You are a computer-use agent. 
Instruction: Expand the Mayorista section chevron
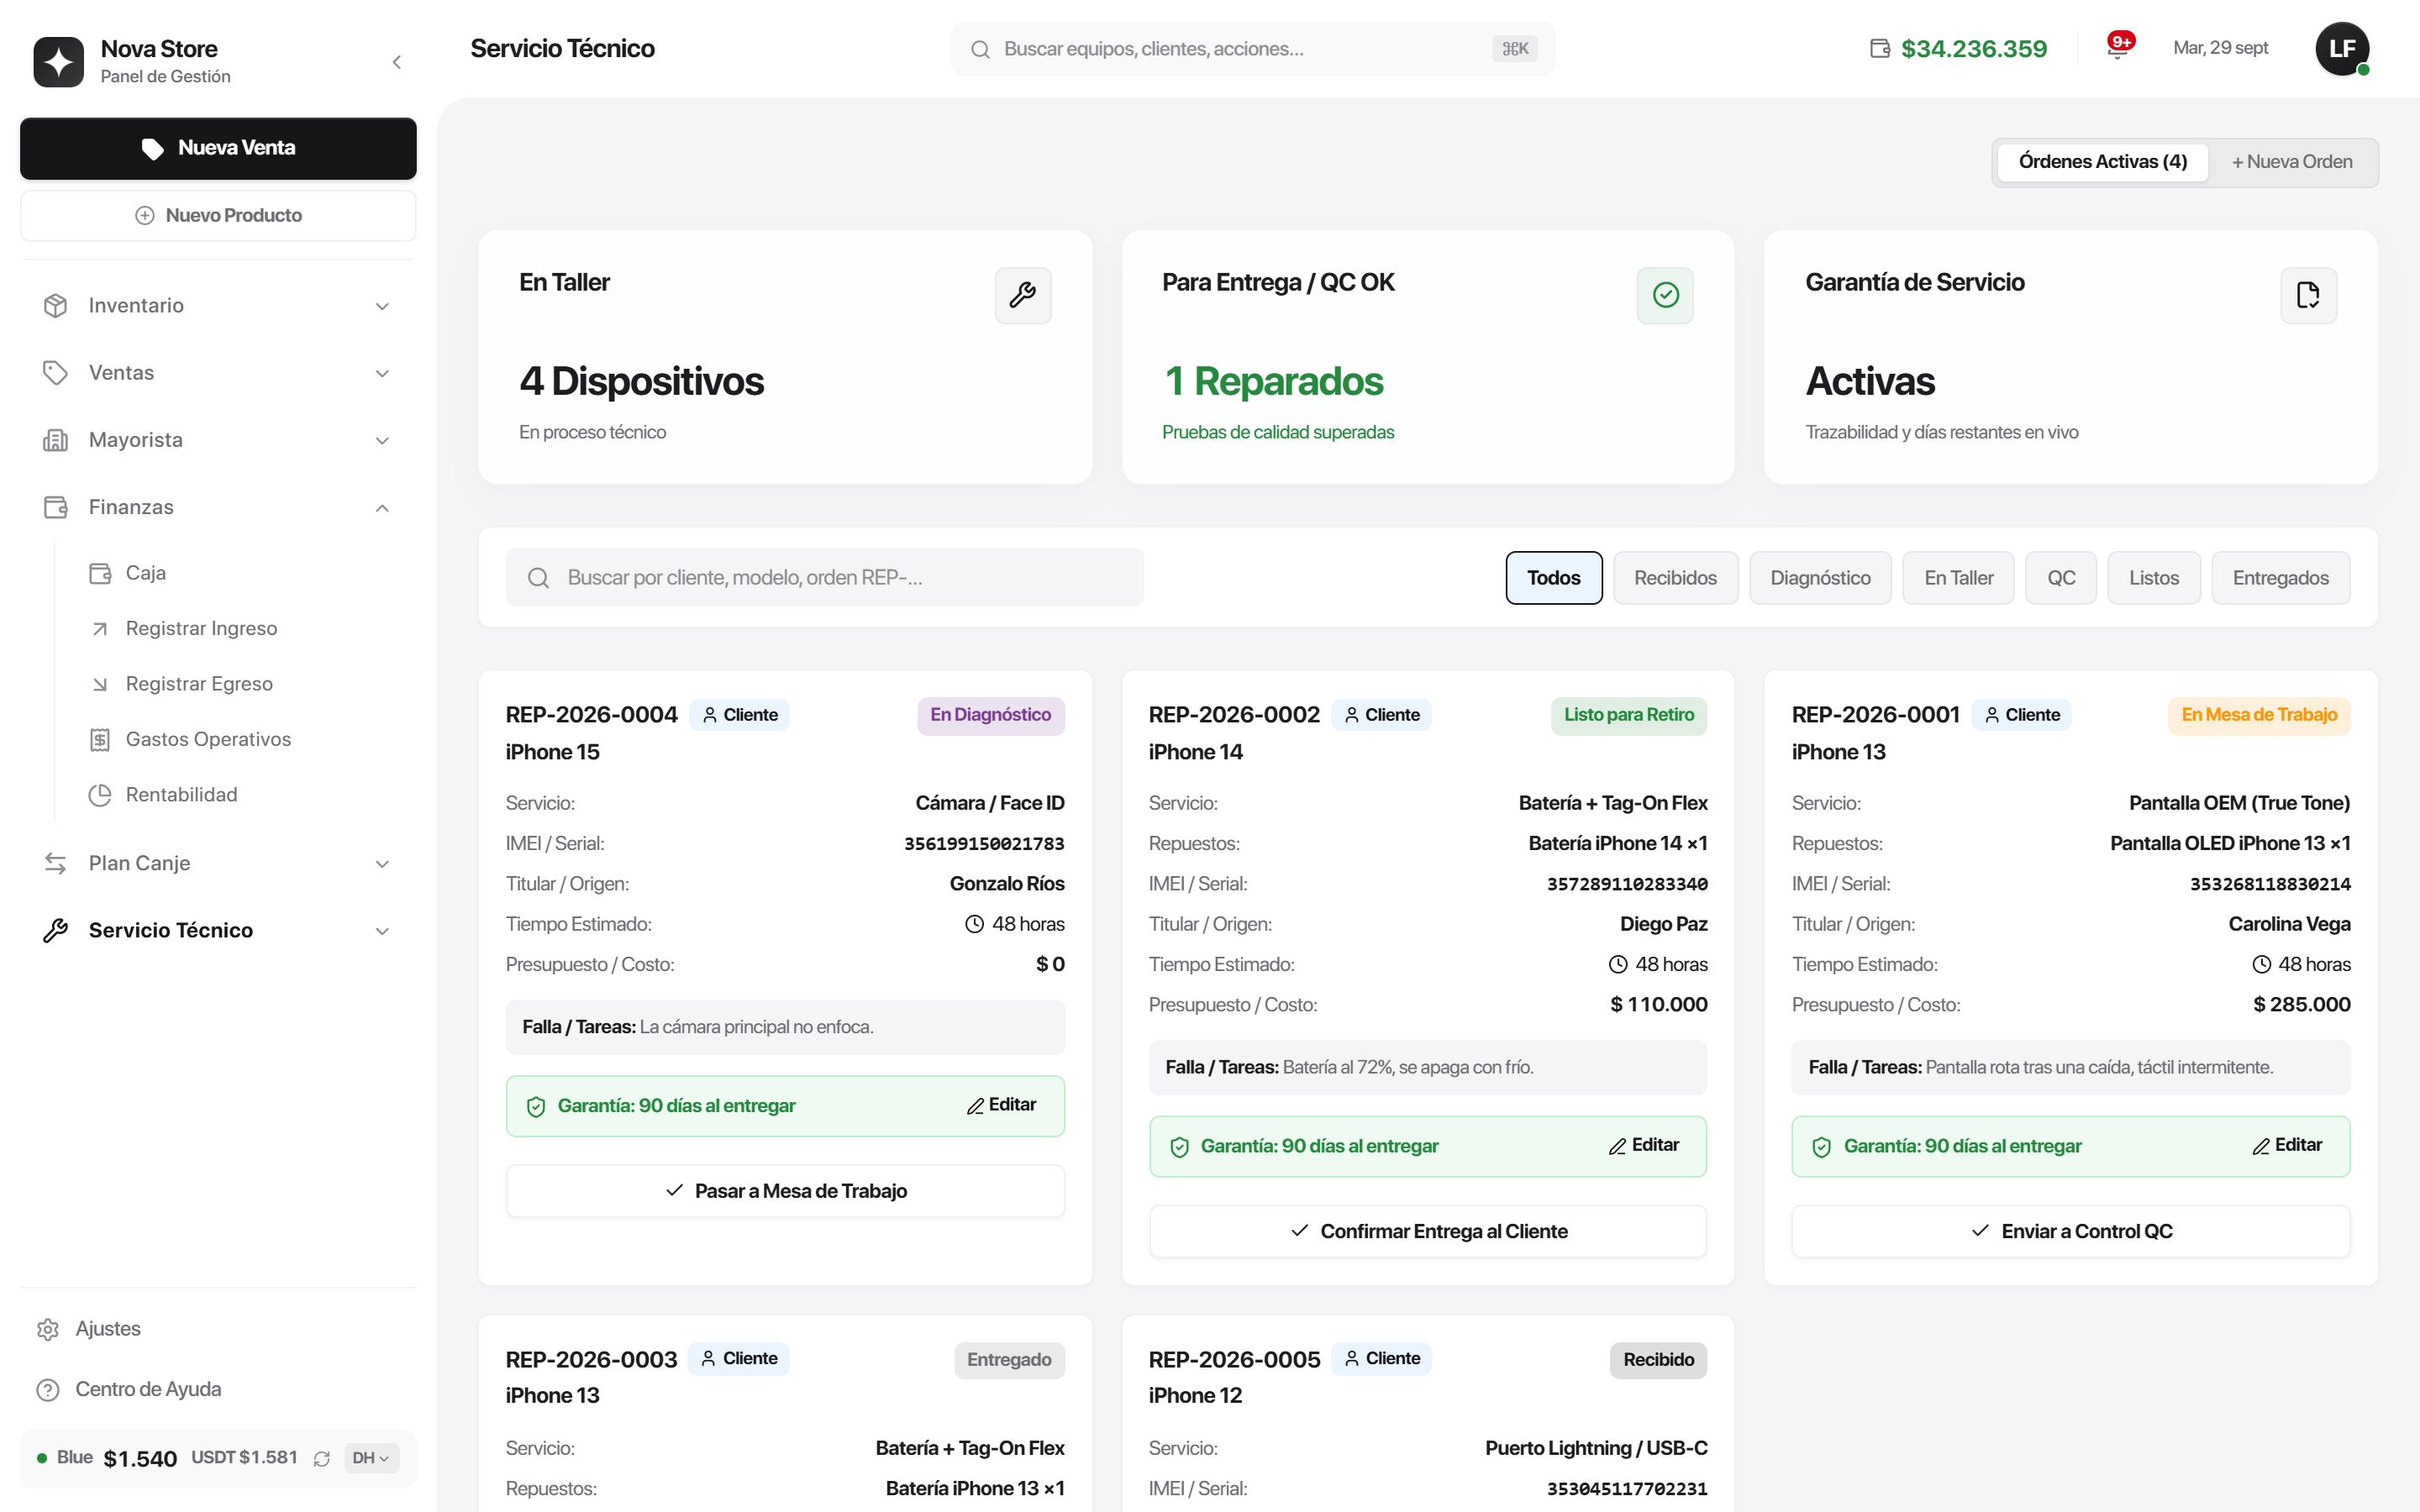(x=382, y=440)
